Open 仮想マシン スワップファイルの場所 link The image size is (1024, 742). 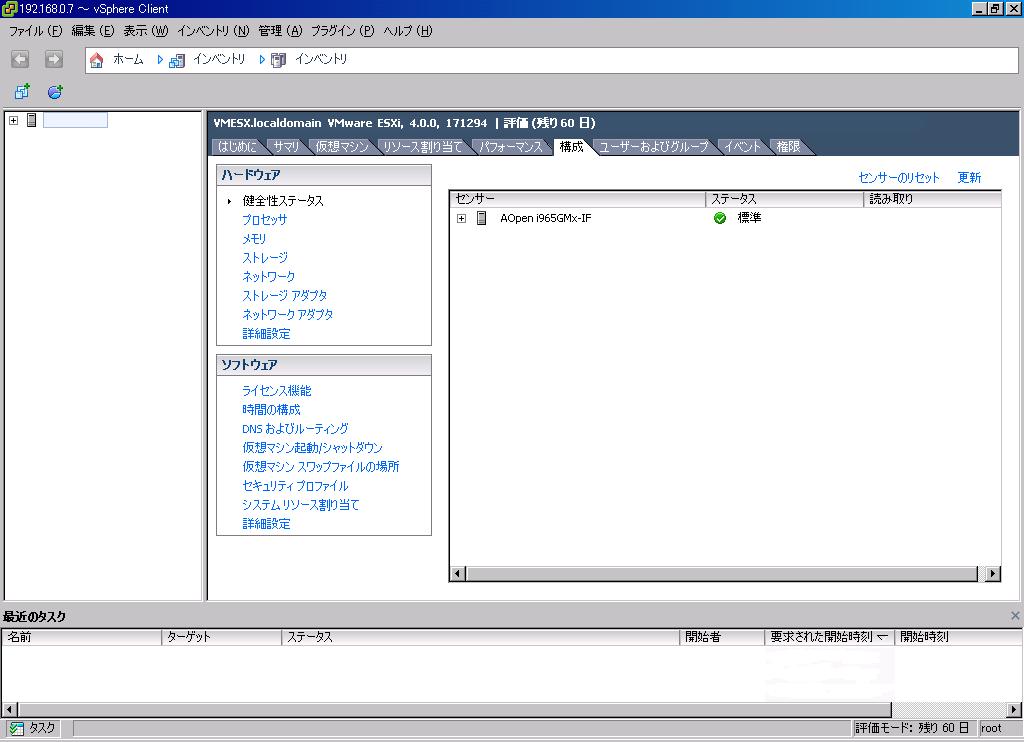321,467
